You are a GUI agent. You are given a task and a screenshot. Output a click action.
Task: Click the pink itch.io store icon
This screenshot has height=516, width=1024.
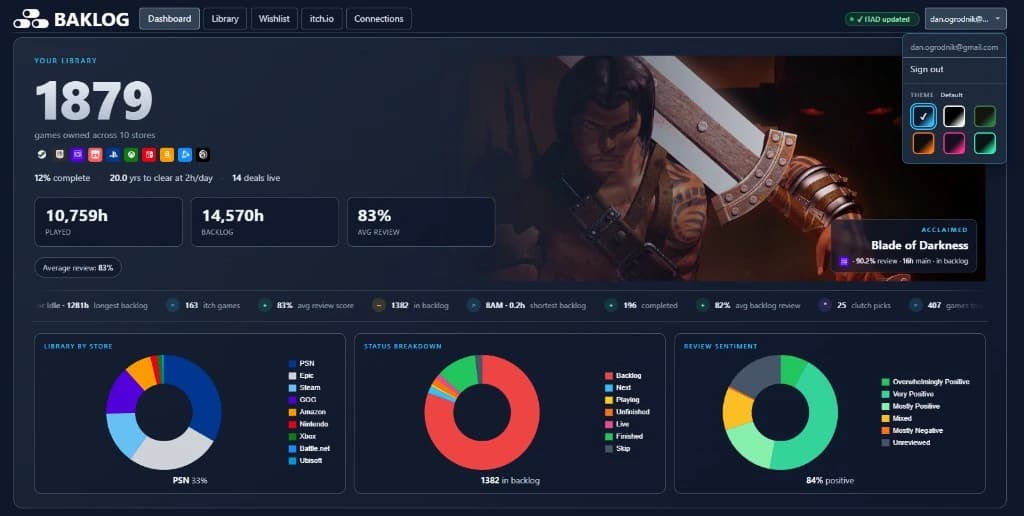coord(95,155)
